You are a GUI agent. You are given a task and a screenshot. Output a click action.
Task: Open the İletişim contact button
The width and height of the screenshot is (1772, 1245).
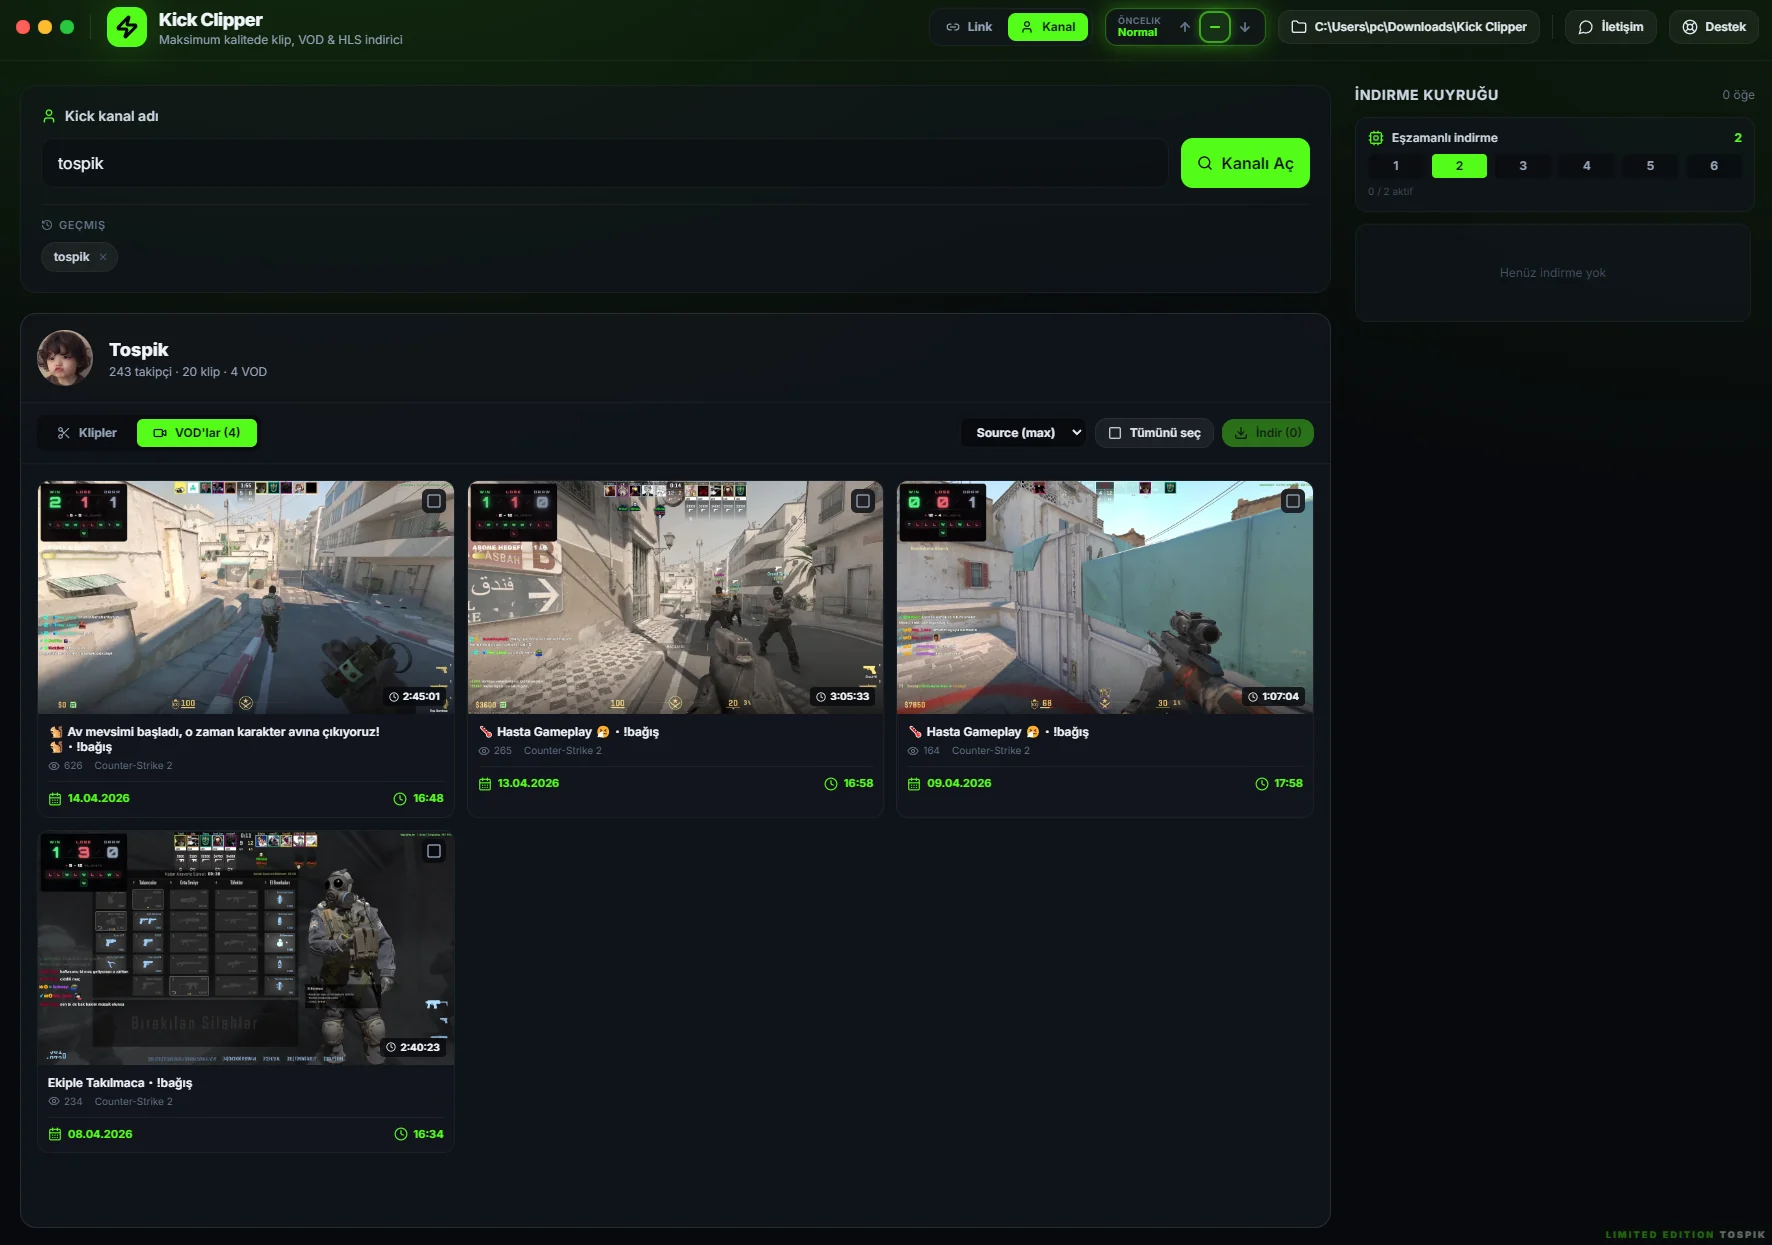[x=1611, y=27]
